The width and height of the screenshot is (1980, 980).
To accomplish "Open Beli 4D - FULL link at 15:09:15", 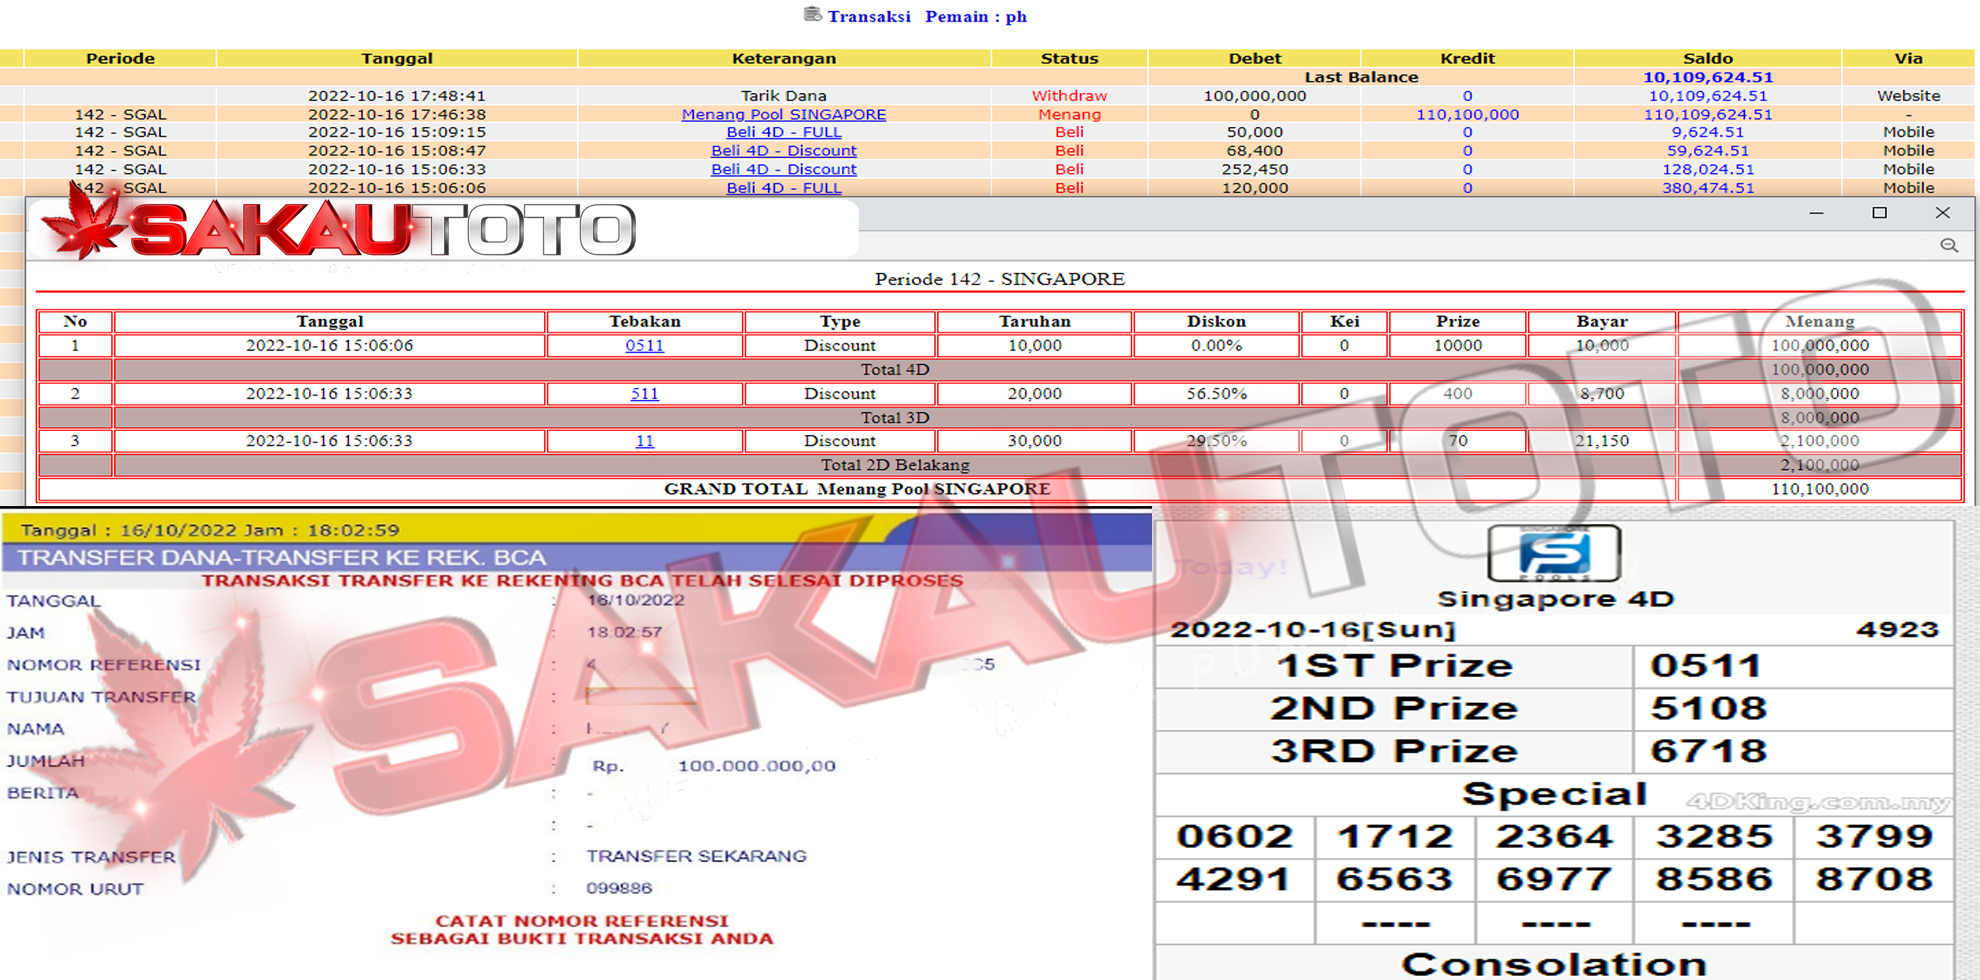I will pyautogui.click(x=783, y=132).
